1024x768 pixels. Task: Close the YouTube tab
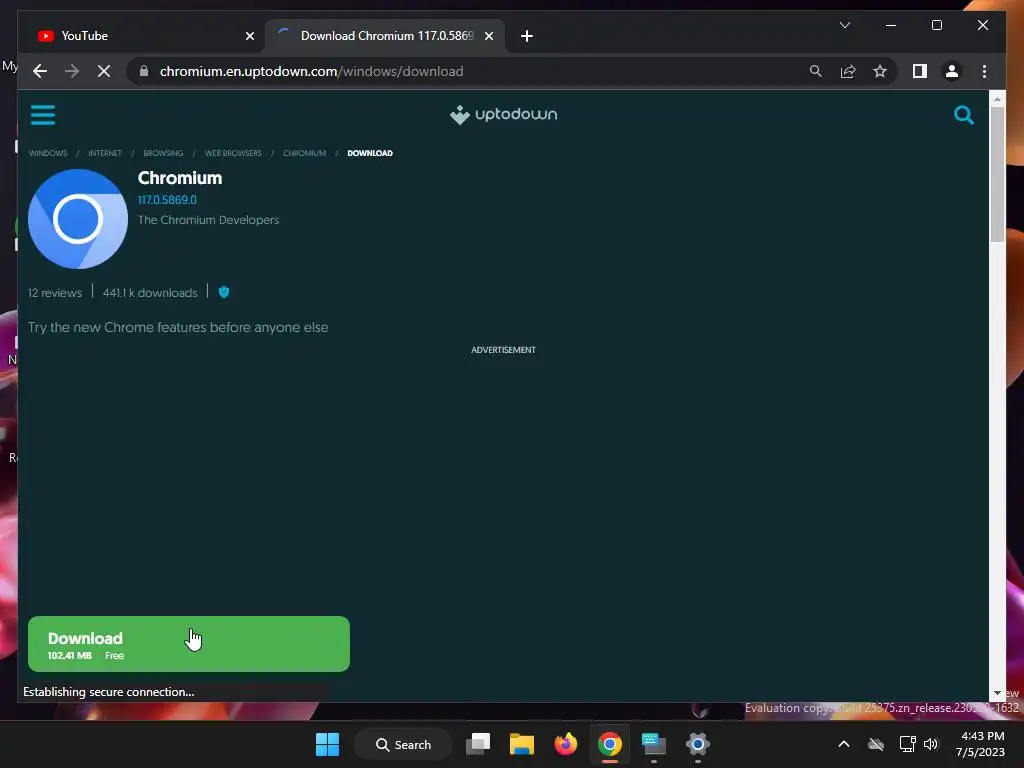pos(249,36)
